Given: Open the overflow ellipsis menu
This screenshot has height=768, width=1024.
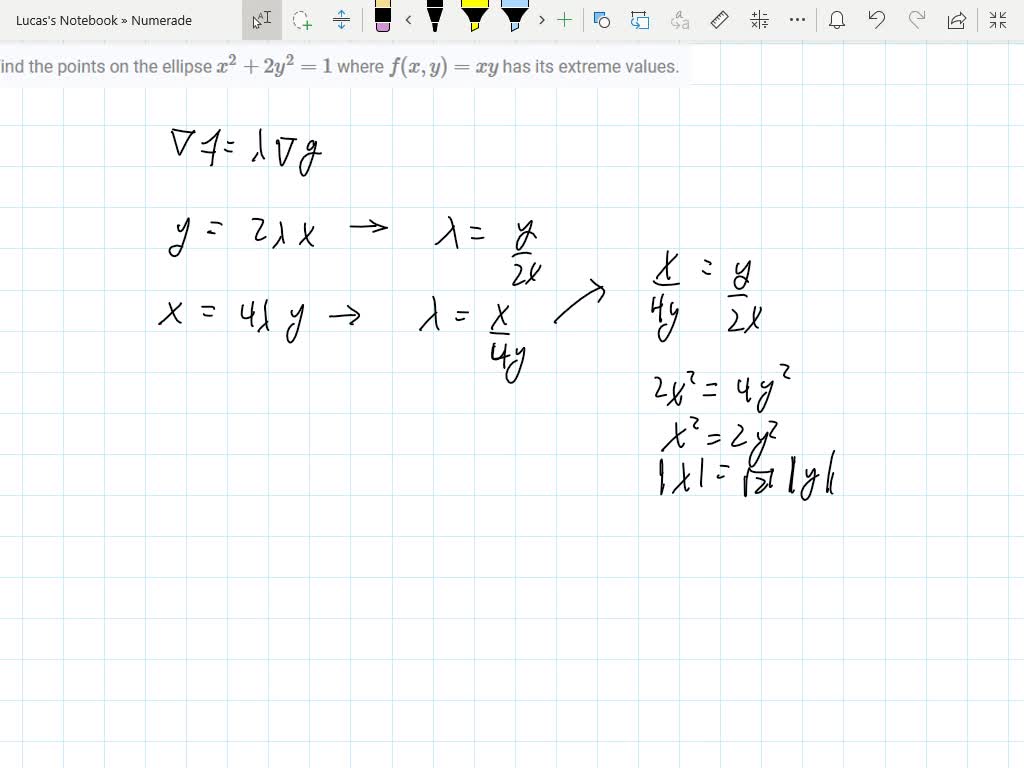Looking at the screenshot, I should (797, 20).
